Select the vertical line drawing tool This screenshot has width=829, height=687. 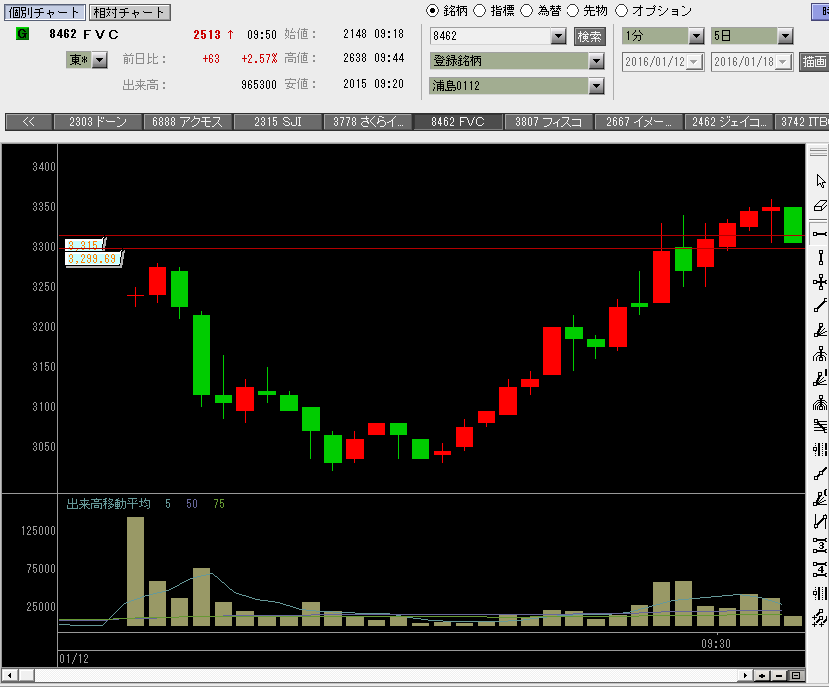pyautogui.click(x=820, y=258)
